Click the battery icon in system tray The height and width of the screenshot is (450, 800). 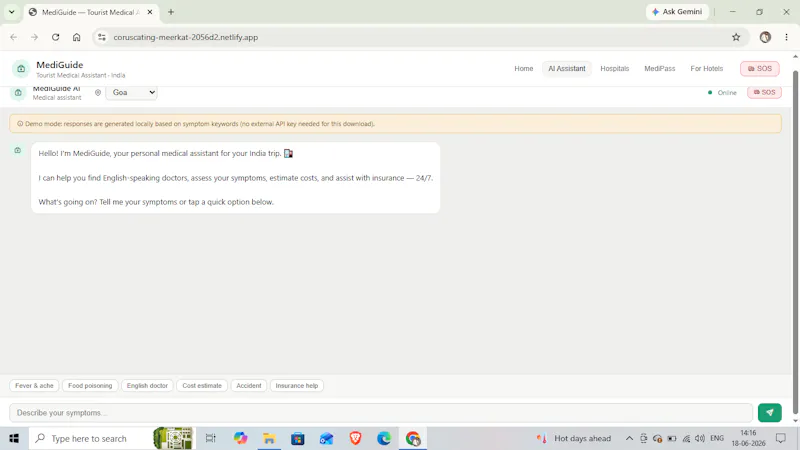tap(672, 438)
